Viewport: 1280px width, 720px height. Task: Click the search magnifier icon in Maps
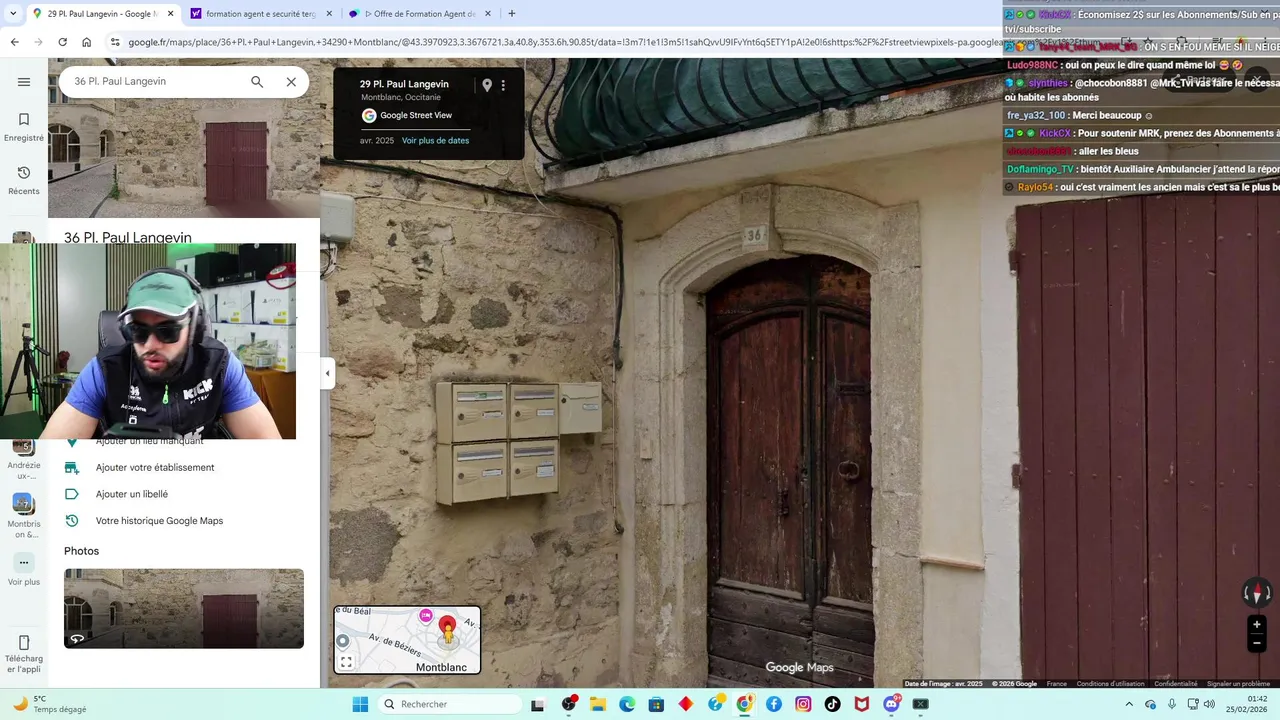pyautogui.click(x=257, y=82)
